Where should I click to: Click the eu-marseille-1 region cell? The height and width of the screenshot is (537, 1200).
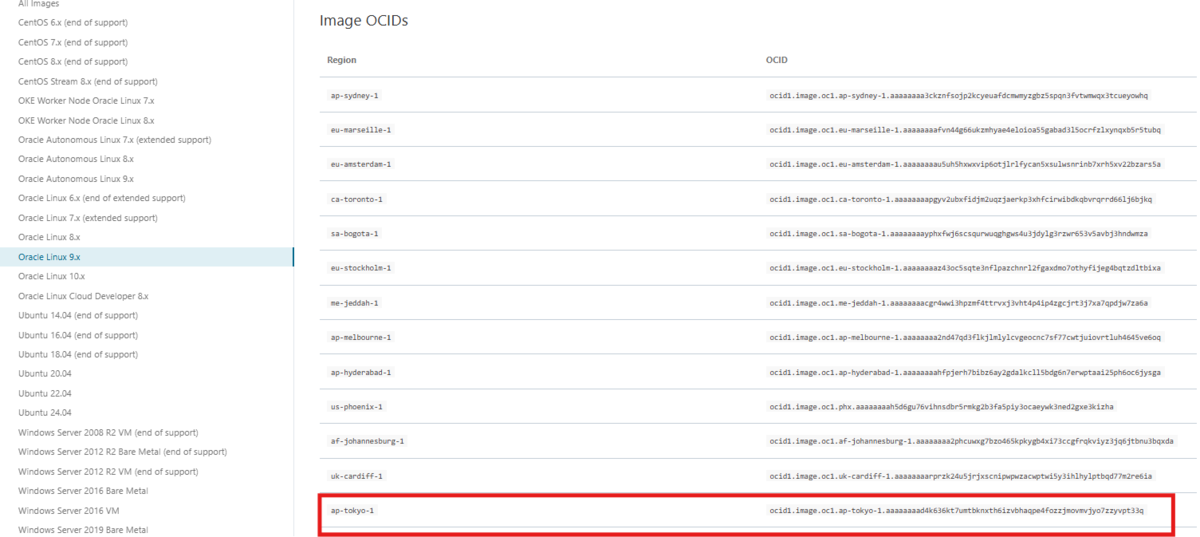[360, 130]
